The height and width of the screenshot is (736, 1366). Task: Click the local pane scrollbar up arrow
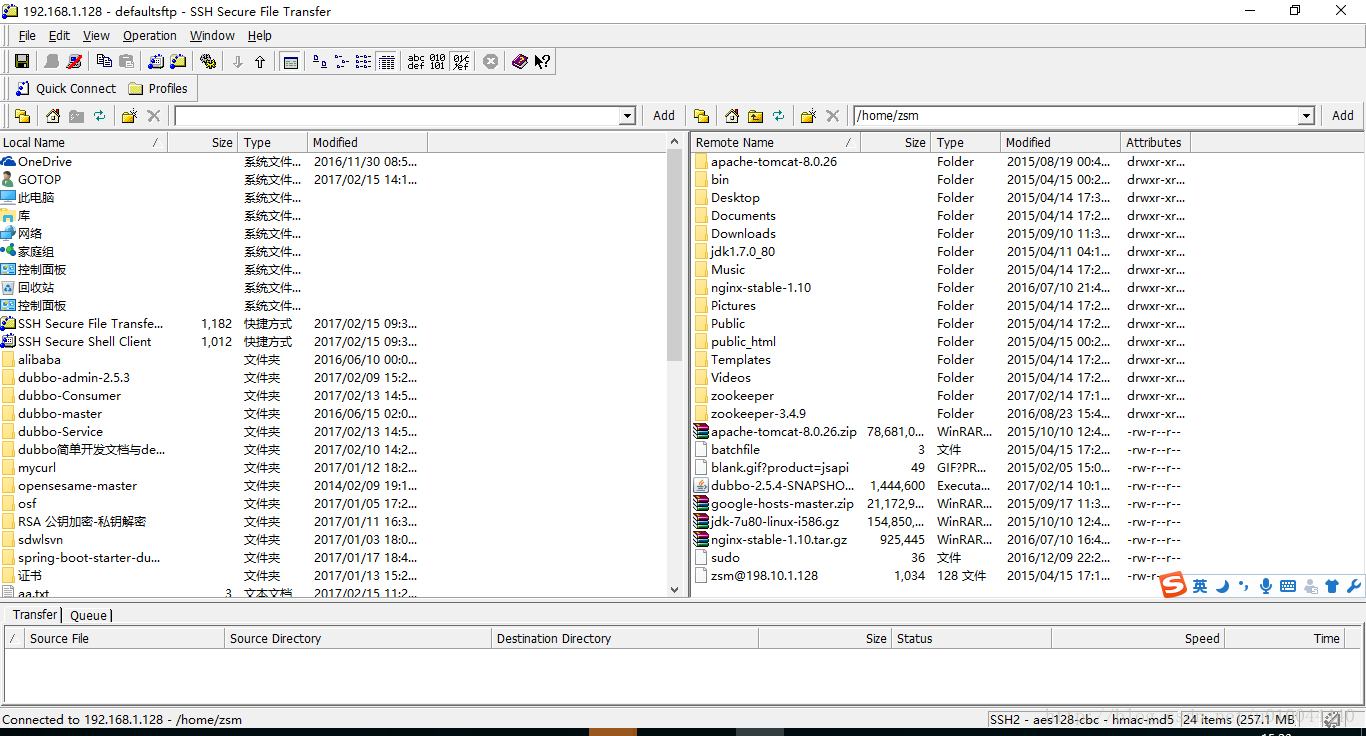point(675,142)
